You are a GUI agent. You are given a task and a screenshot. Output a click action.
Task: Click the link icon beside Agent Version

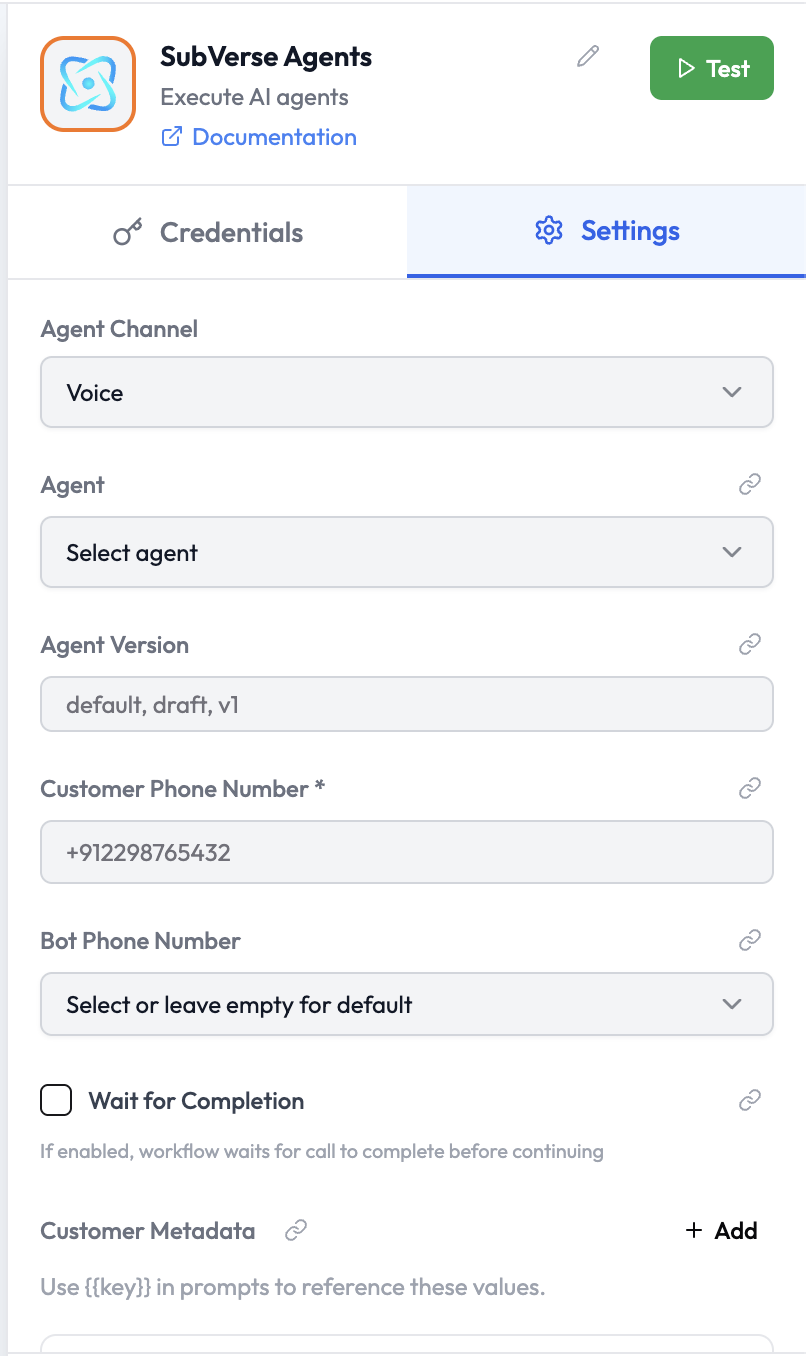click(750, 644)
